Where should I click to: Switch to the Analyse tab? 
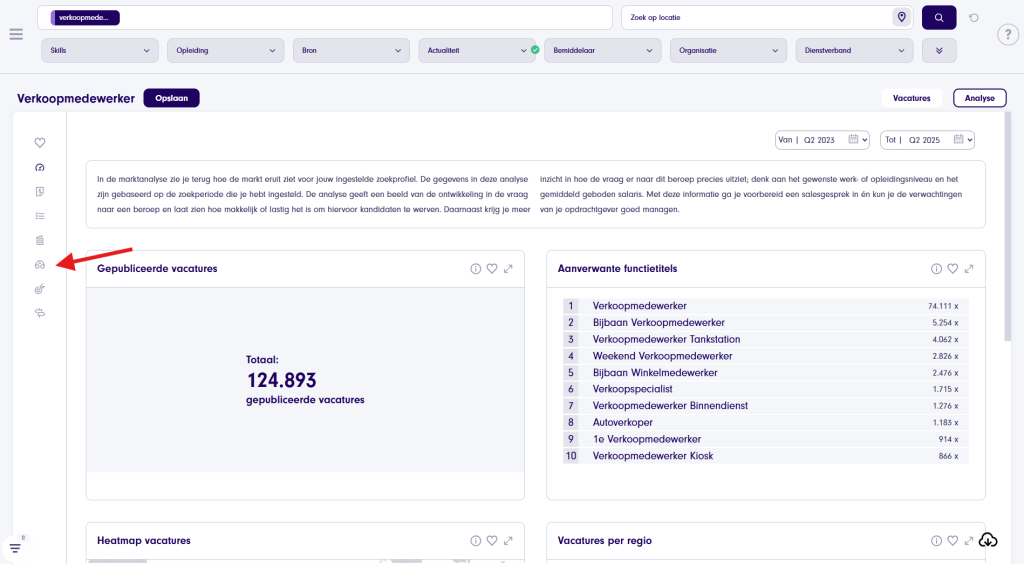point(979,98)
